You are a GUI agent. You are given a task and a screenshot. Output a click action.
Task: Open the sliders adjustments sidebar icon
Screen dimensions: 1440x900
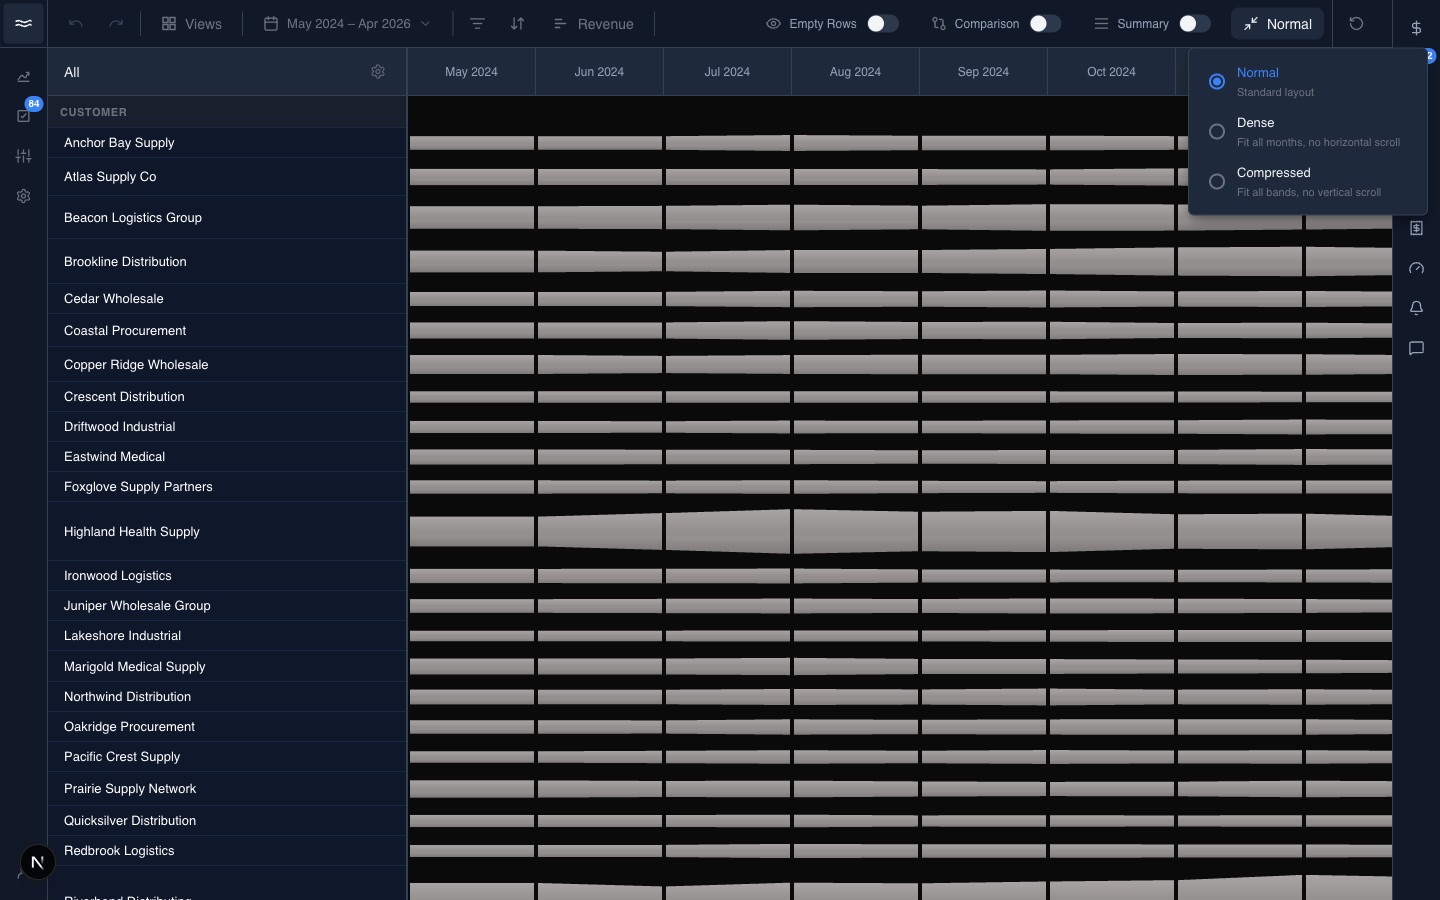coord(23,156)
